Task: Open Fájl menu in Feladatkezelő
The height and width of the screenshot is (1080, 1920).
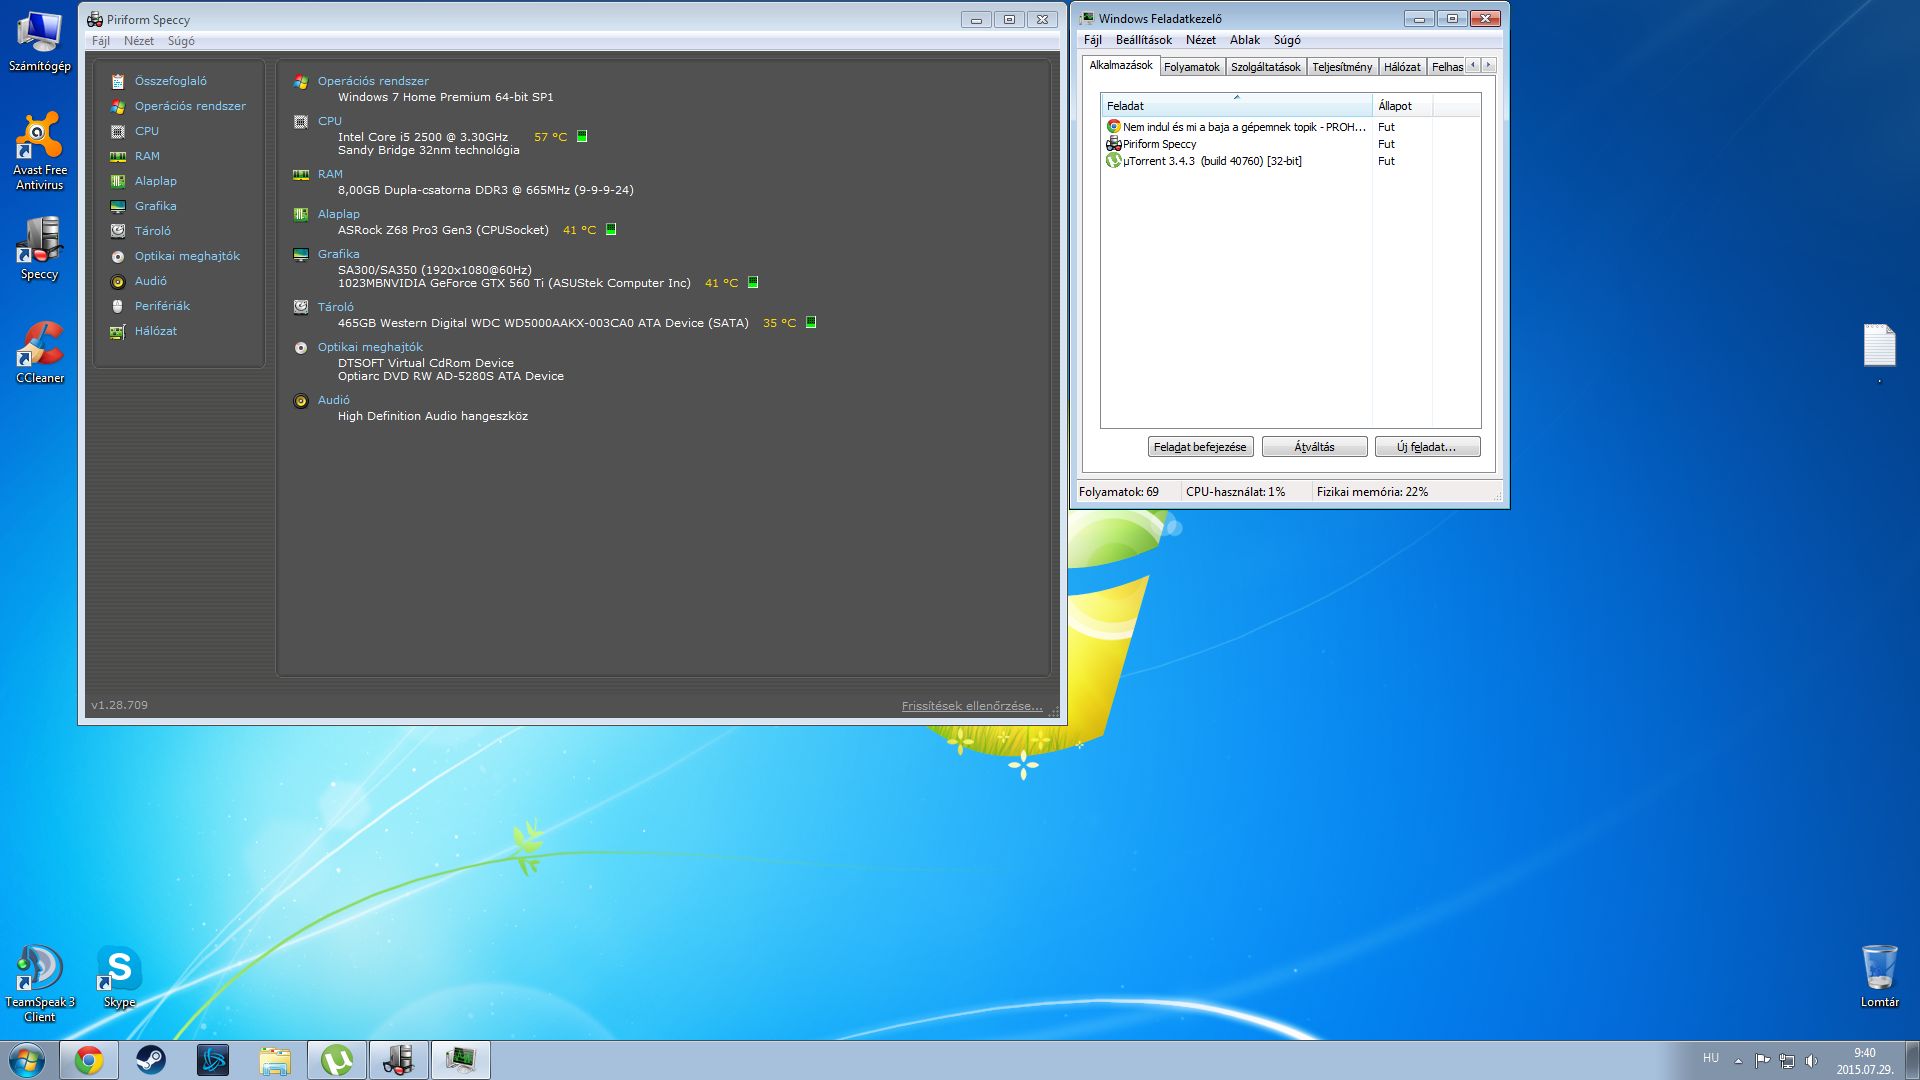Action: click(x=1093, y=40)
